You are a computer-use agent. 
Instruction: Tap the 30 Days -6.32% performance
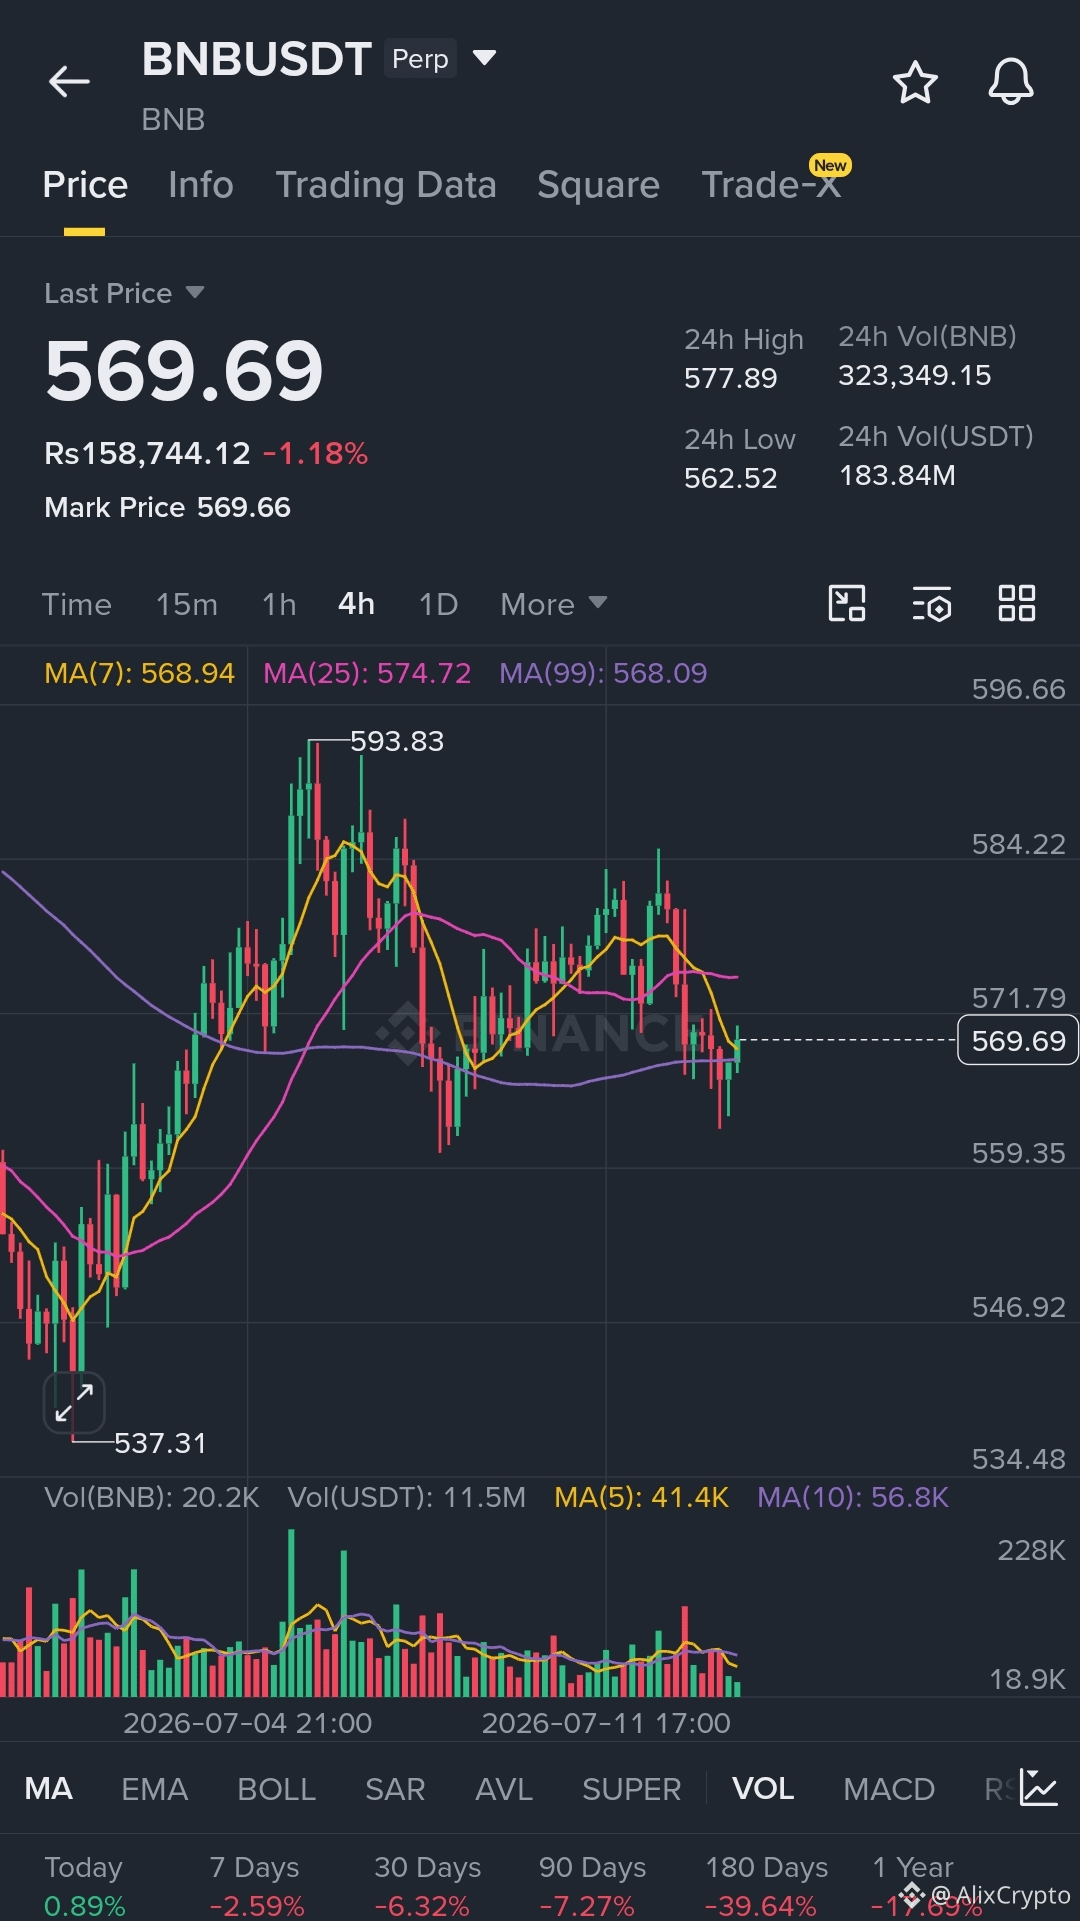[427, 1886]
